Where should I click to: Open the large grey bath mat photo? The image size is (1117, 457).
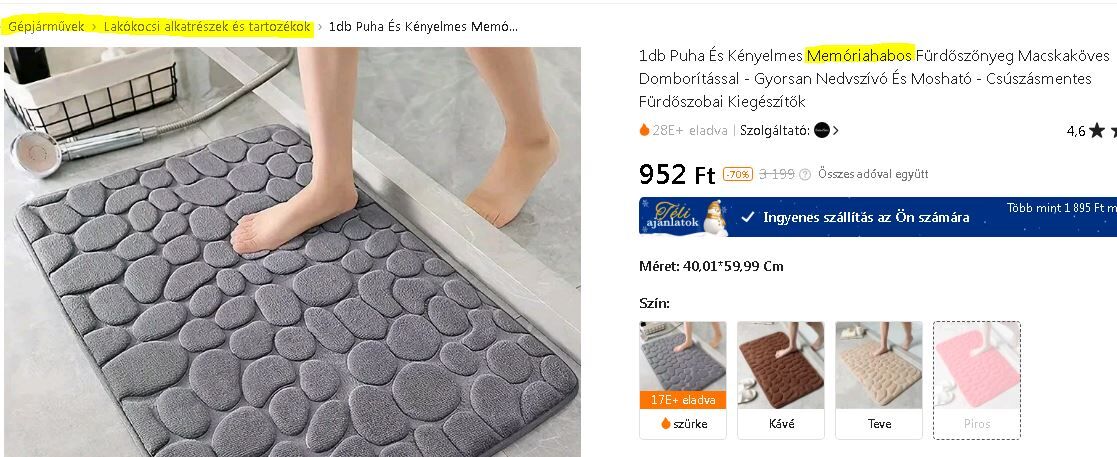(292, 252)
